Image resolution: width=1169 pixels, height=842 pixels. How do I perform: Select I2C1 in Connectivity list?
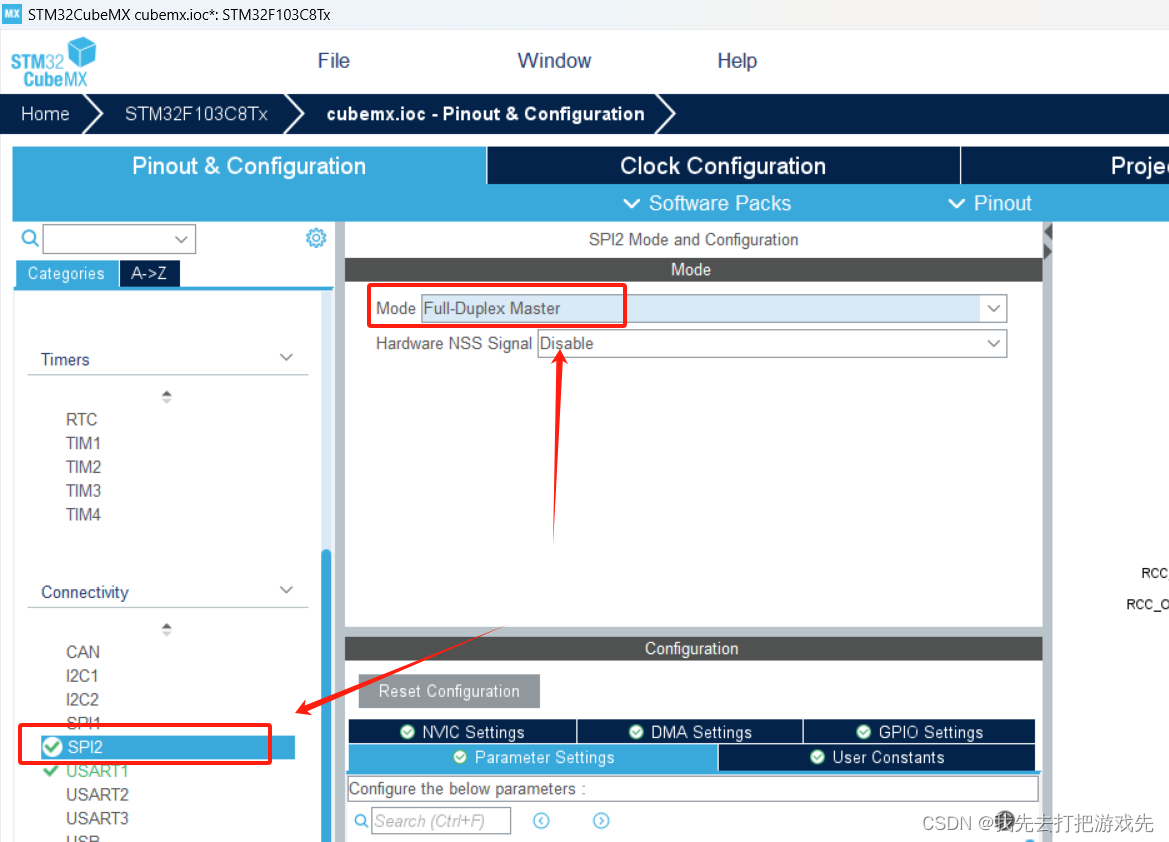point(82,676)
